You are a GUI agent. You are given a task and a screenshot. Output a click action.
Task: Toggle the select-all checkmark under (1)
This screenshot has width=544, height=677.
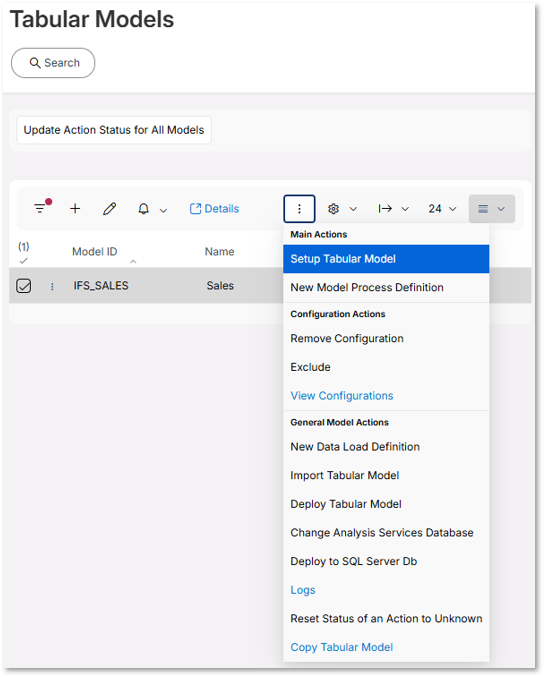click(24, 260)
